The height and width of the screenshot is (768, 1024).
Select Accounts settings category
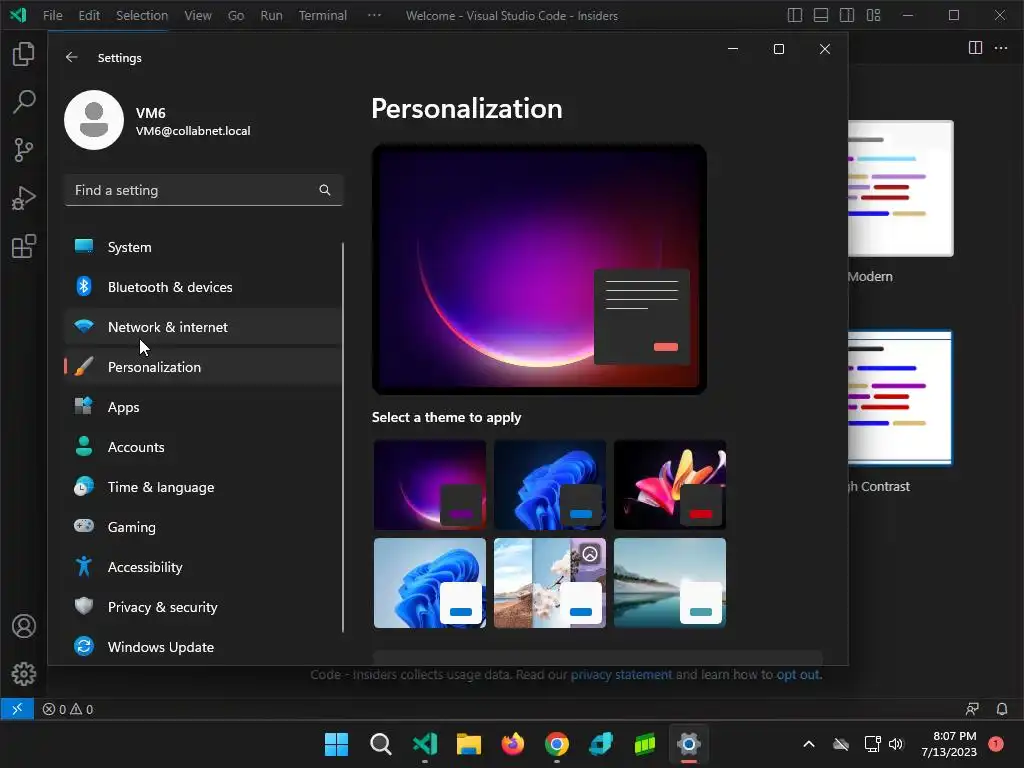(202, 447)
